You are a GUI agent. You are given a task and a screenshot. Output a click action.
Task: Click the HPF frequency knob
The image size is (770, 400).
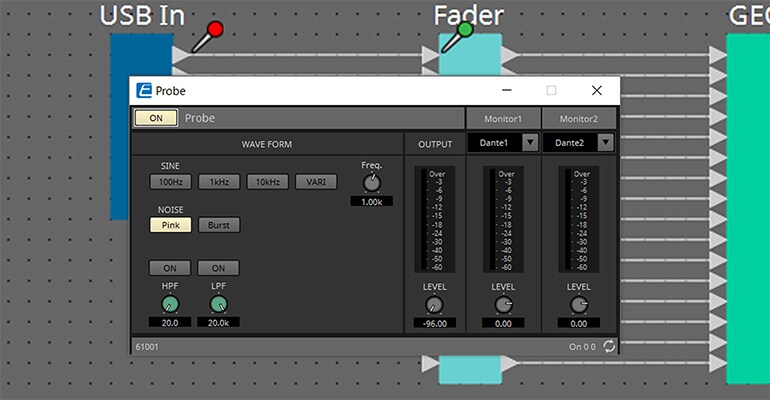(x=170, y=304)
